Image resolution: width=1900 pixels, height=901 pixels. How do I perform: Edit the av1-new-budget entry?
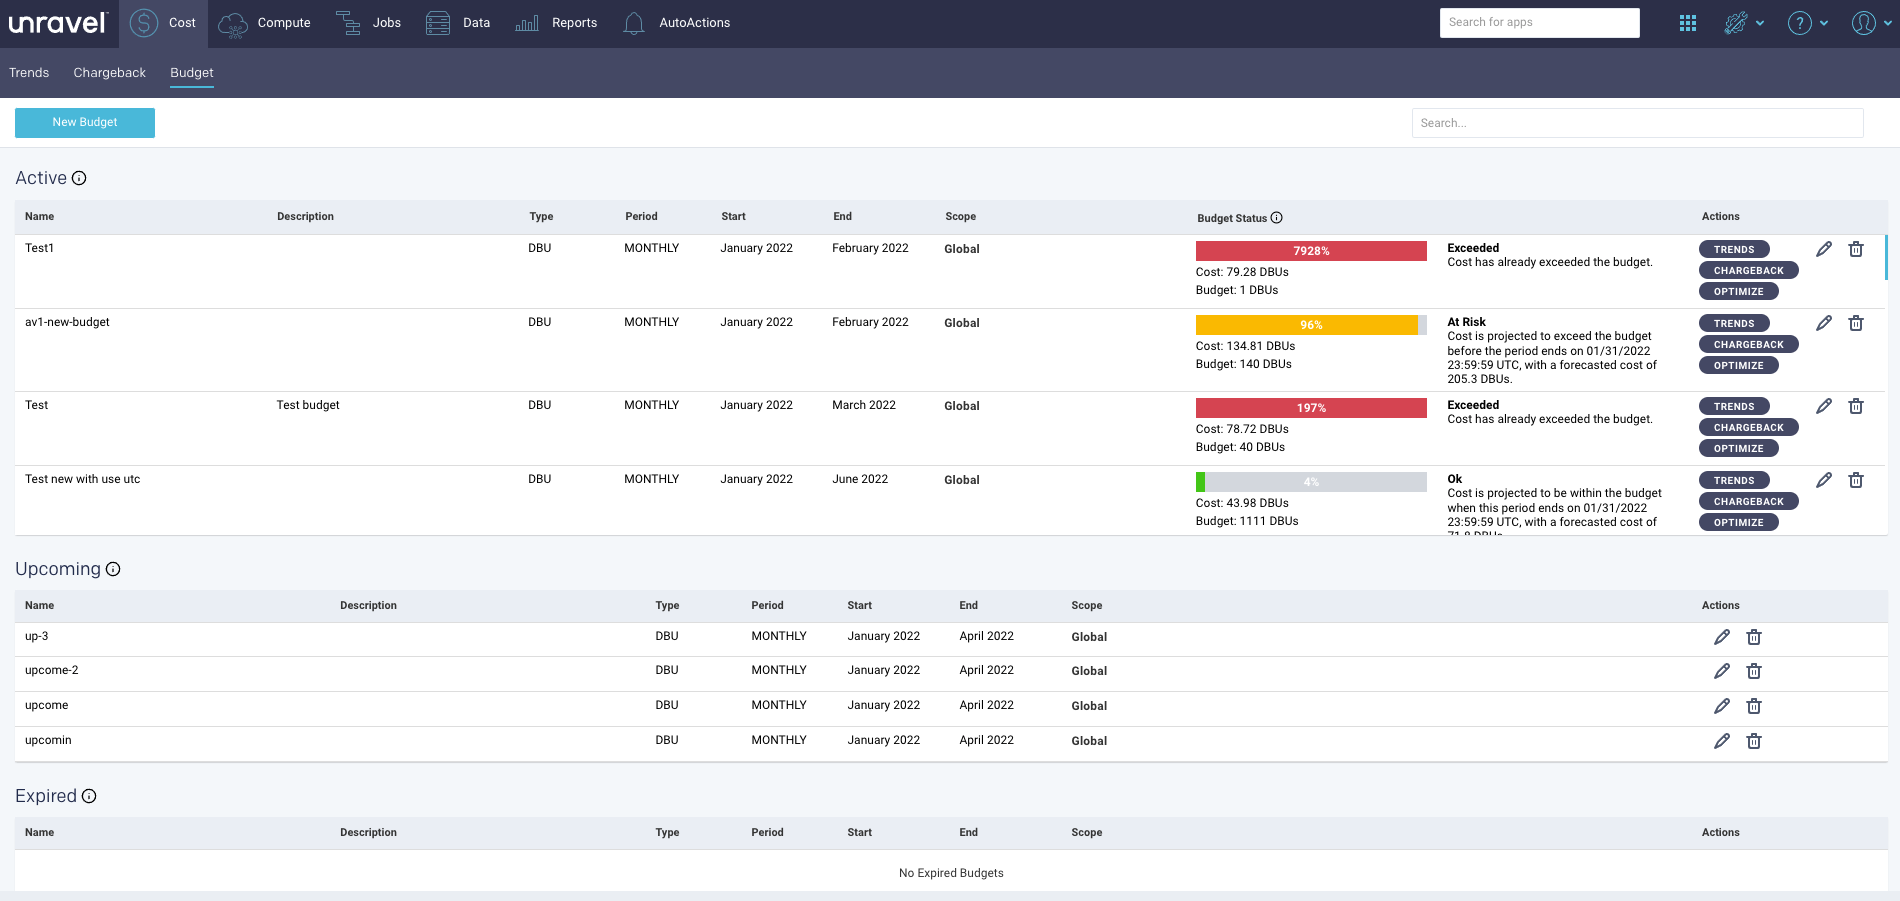tap(1824, 323)
